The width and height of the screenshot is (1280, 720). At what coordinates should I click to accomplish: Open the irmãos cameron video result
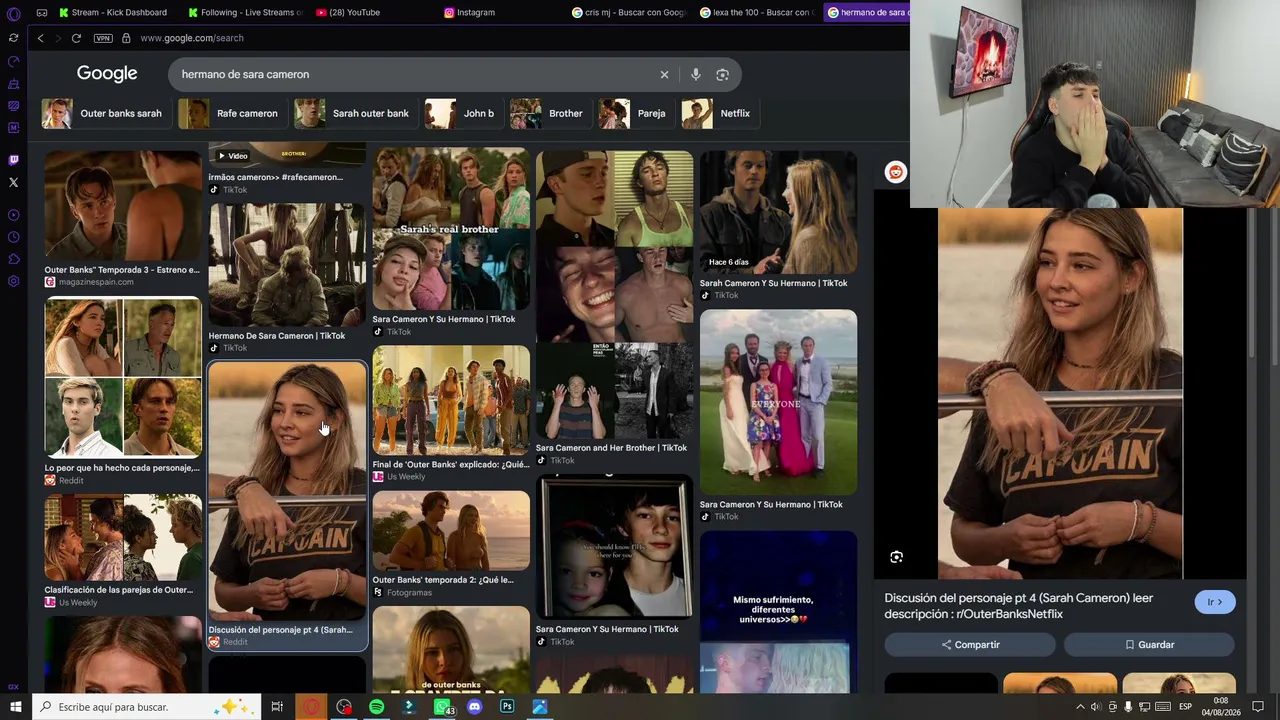(x=287, y=157)
